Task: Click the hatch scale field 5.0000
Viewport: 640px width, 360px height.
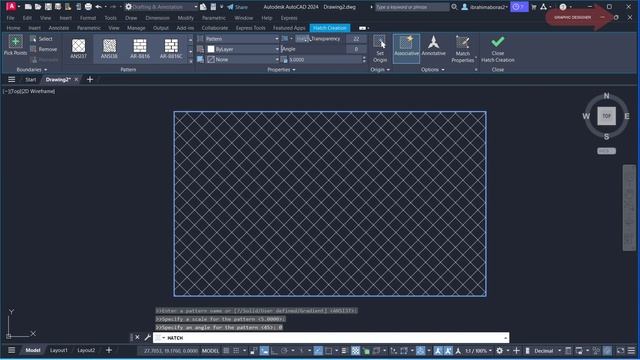Action: [325, 60]
